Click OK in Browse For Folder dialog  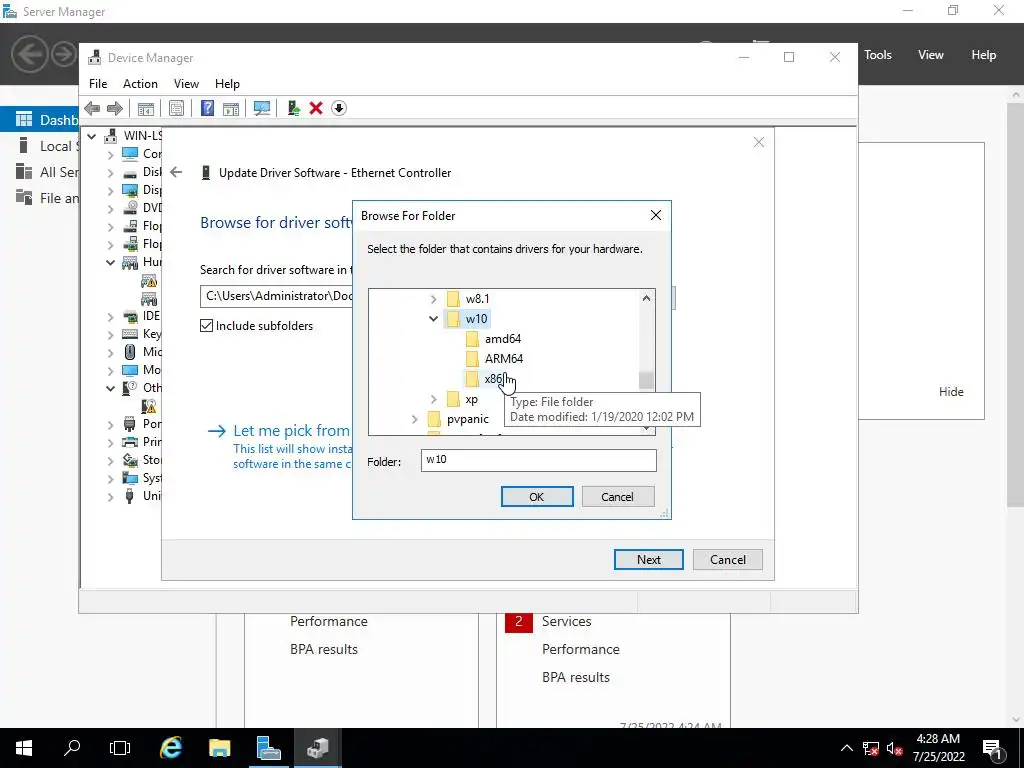click(537, 496)
